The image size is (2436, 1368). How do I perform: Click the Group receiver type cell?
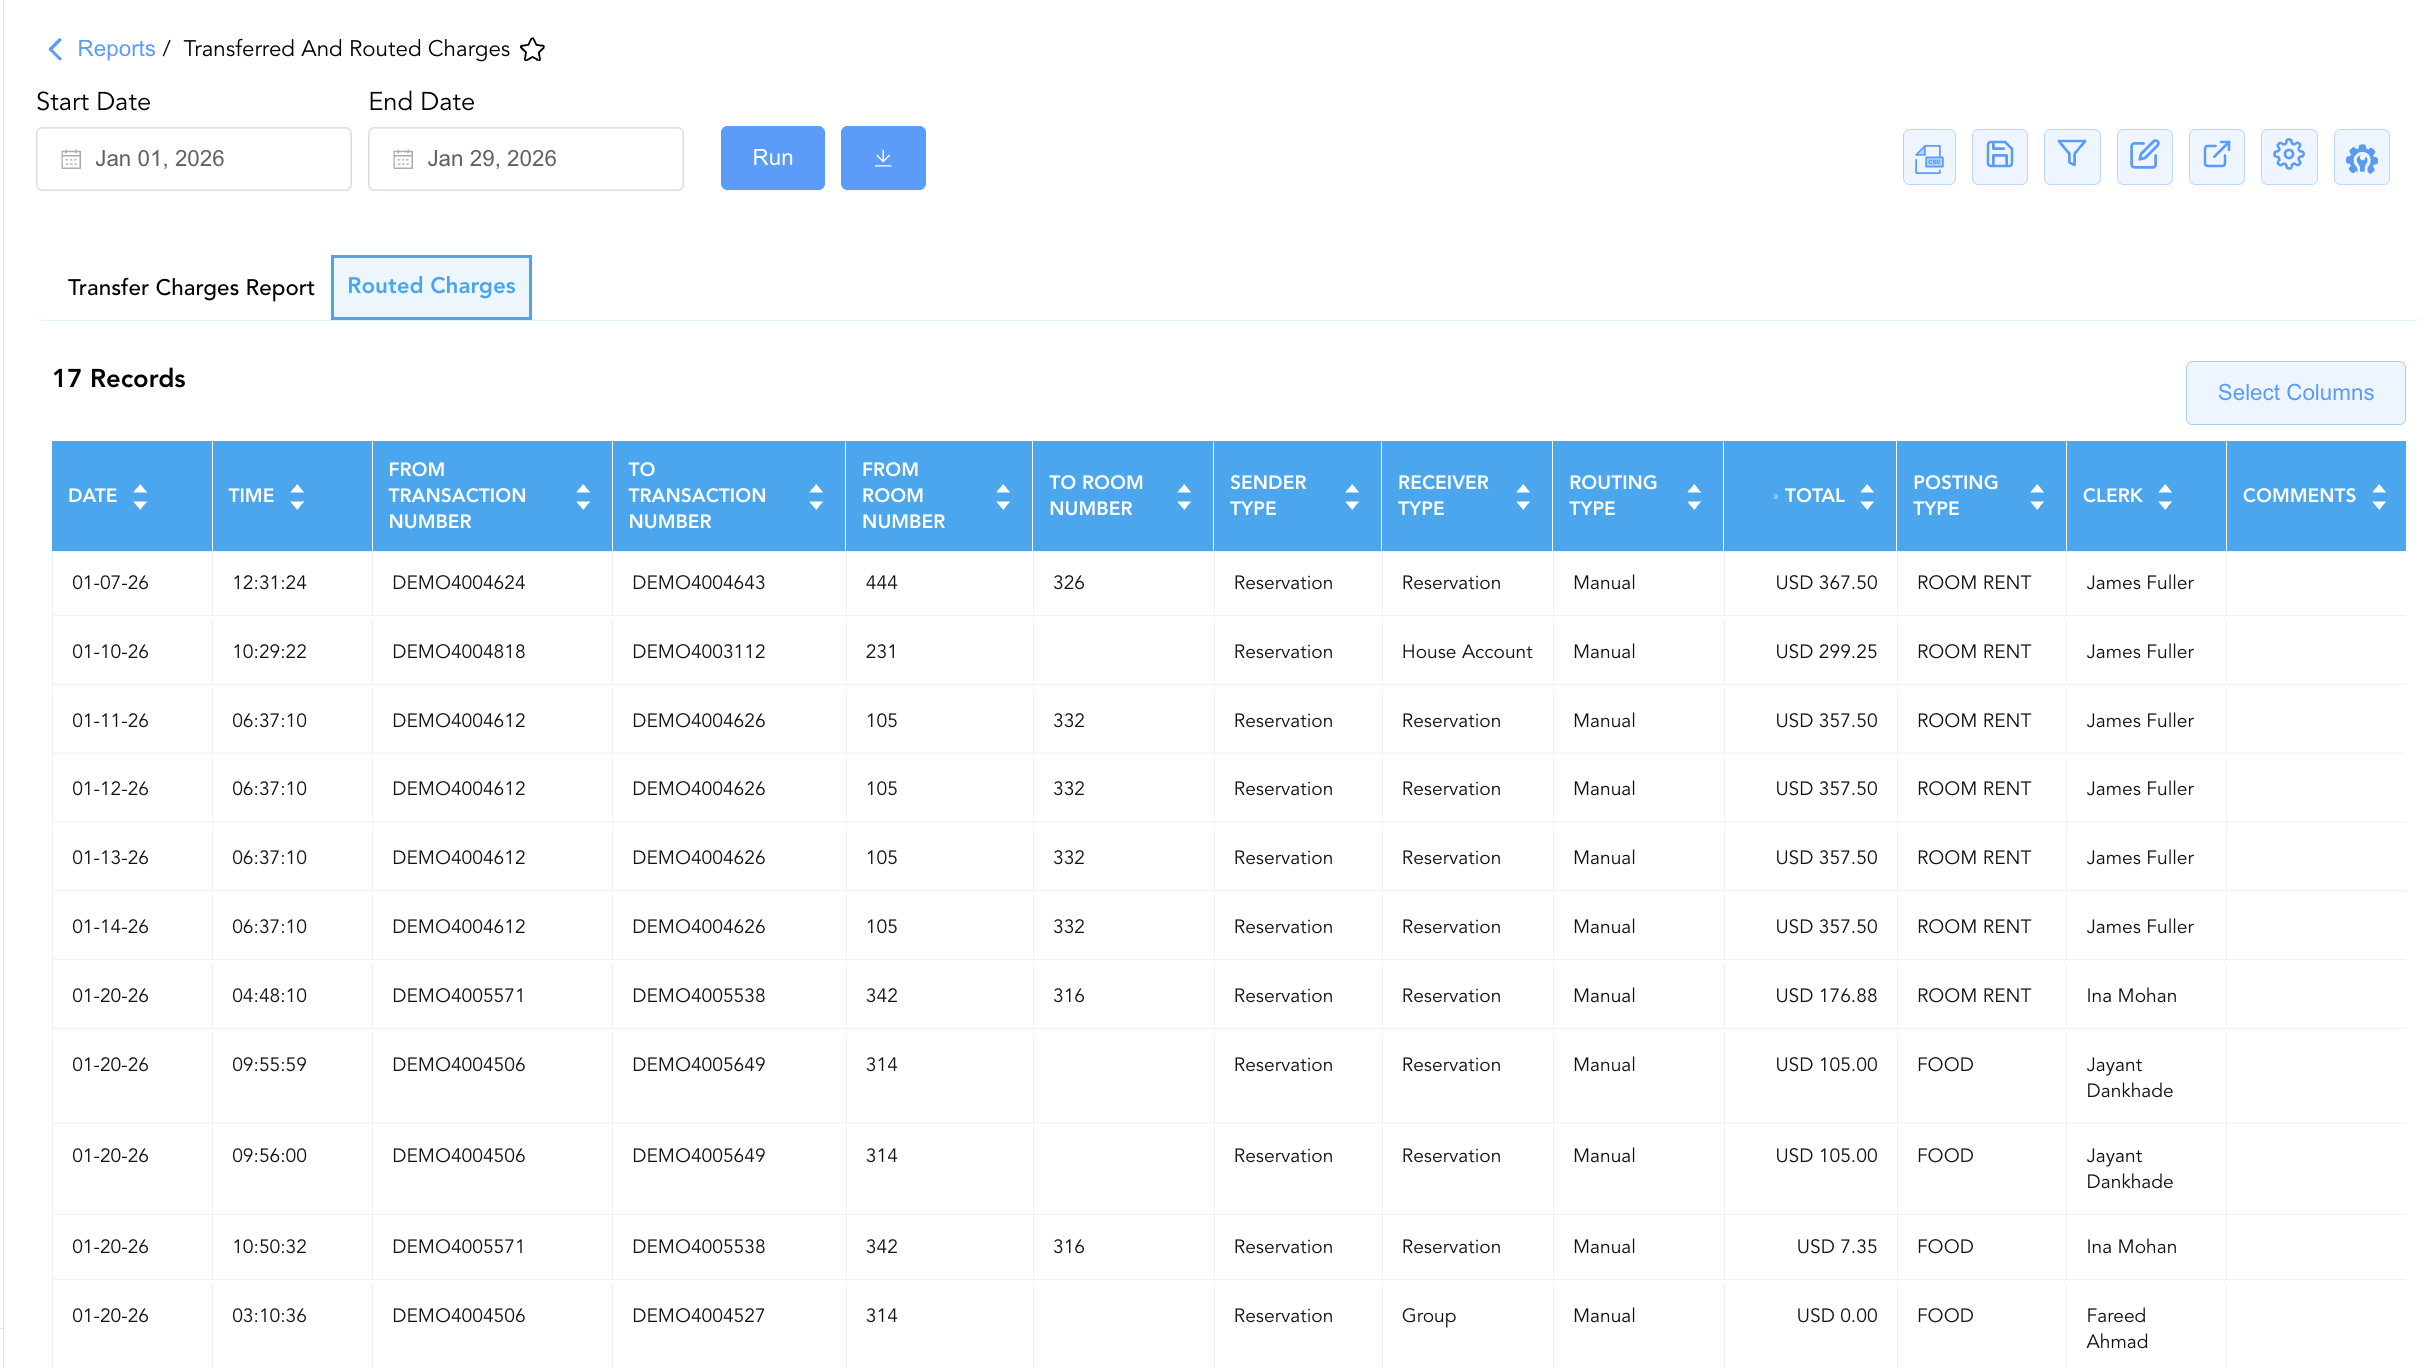[1429, 1316]
